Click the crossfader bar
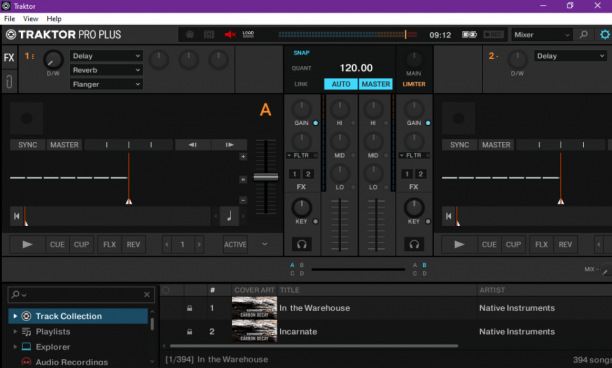Viewport: 612px width, 368px height. pyautogui.click(x=358, y=269)
